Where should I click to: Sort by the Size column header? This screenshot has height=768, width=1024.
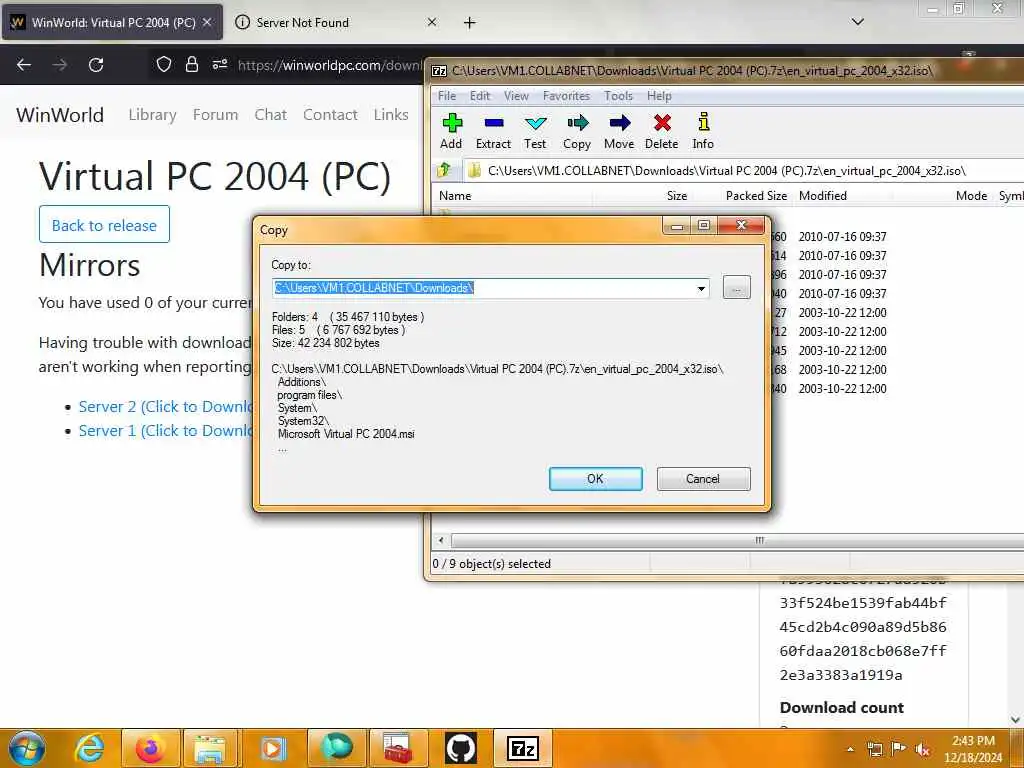click(x=677, y=196)
